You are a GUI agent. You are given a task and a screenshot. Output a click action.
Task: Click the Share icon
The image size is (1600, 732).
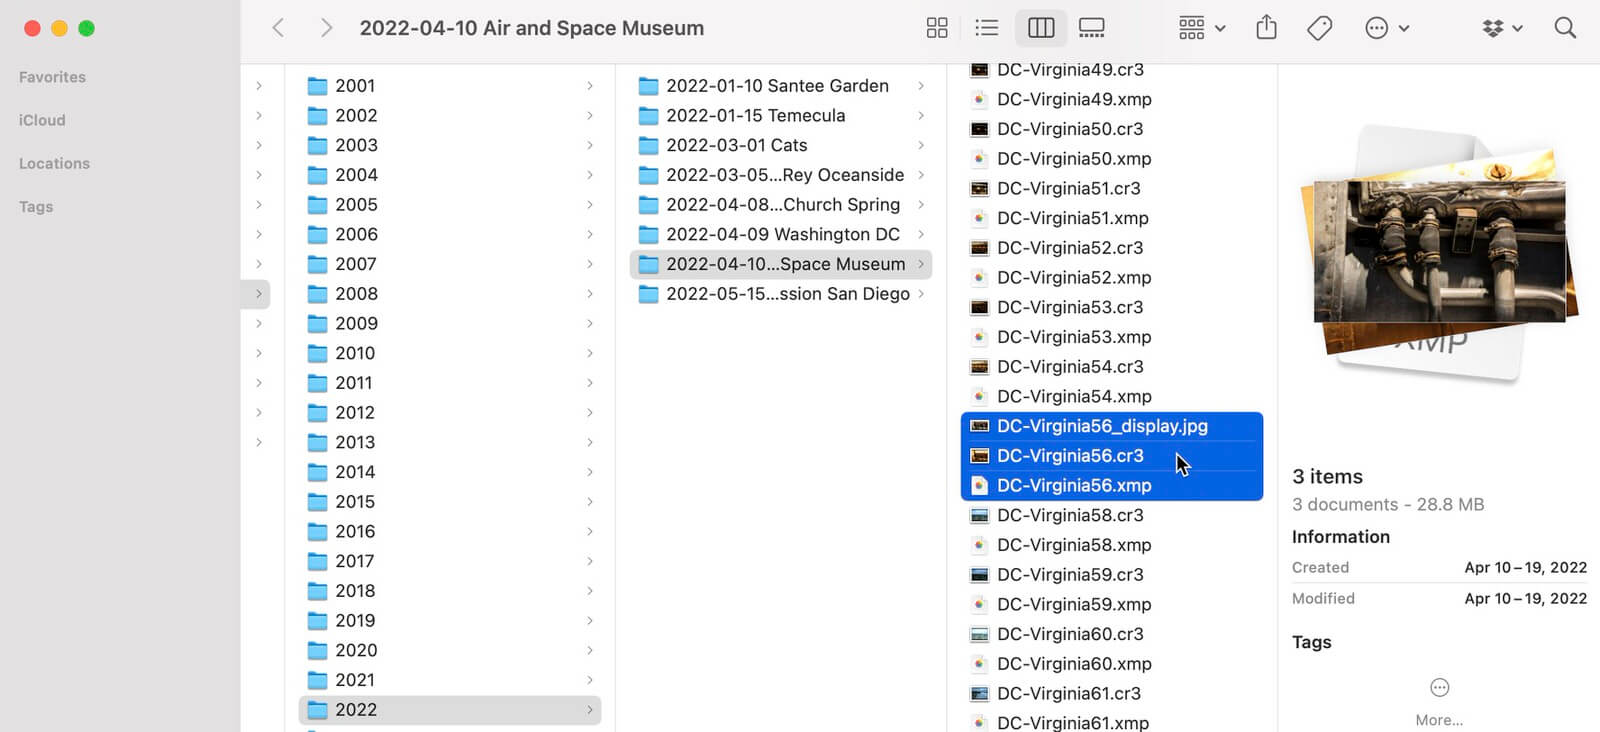(1266, 28)
